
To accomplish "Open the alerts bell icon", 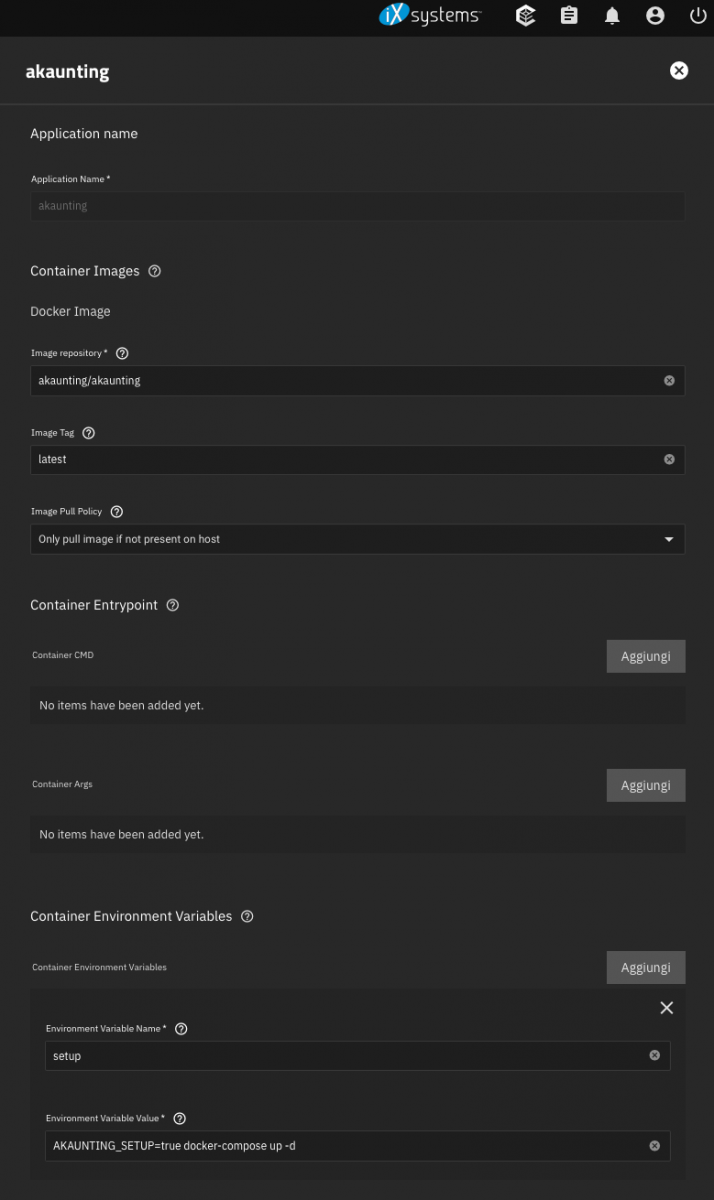I will point(612,16).
